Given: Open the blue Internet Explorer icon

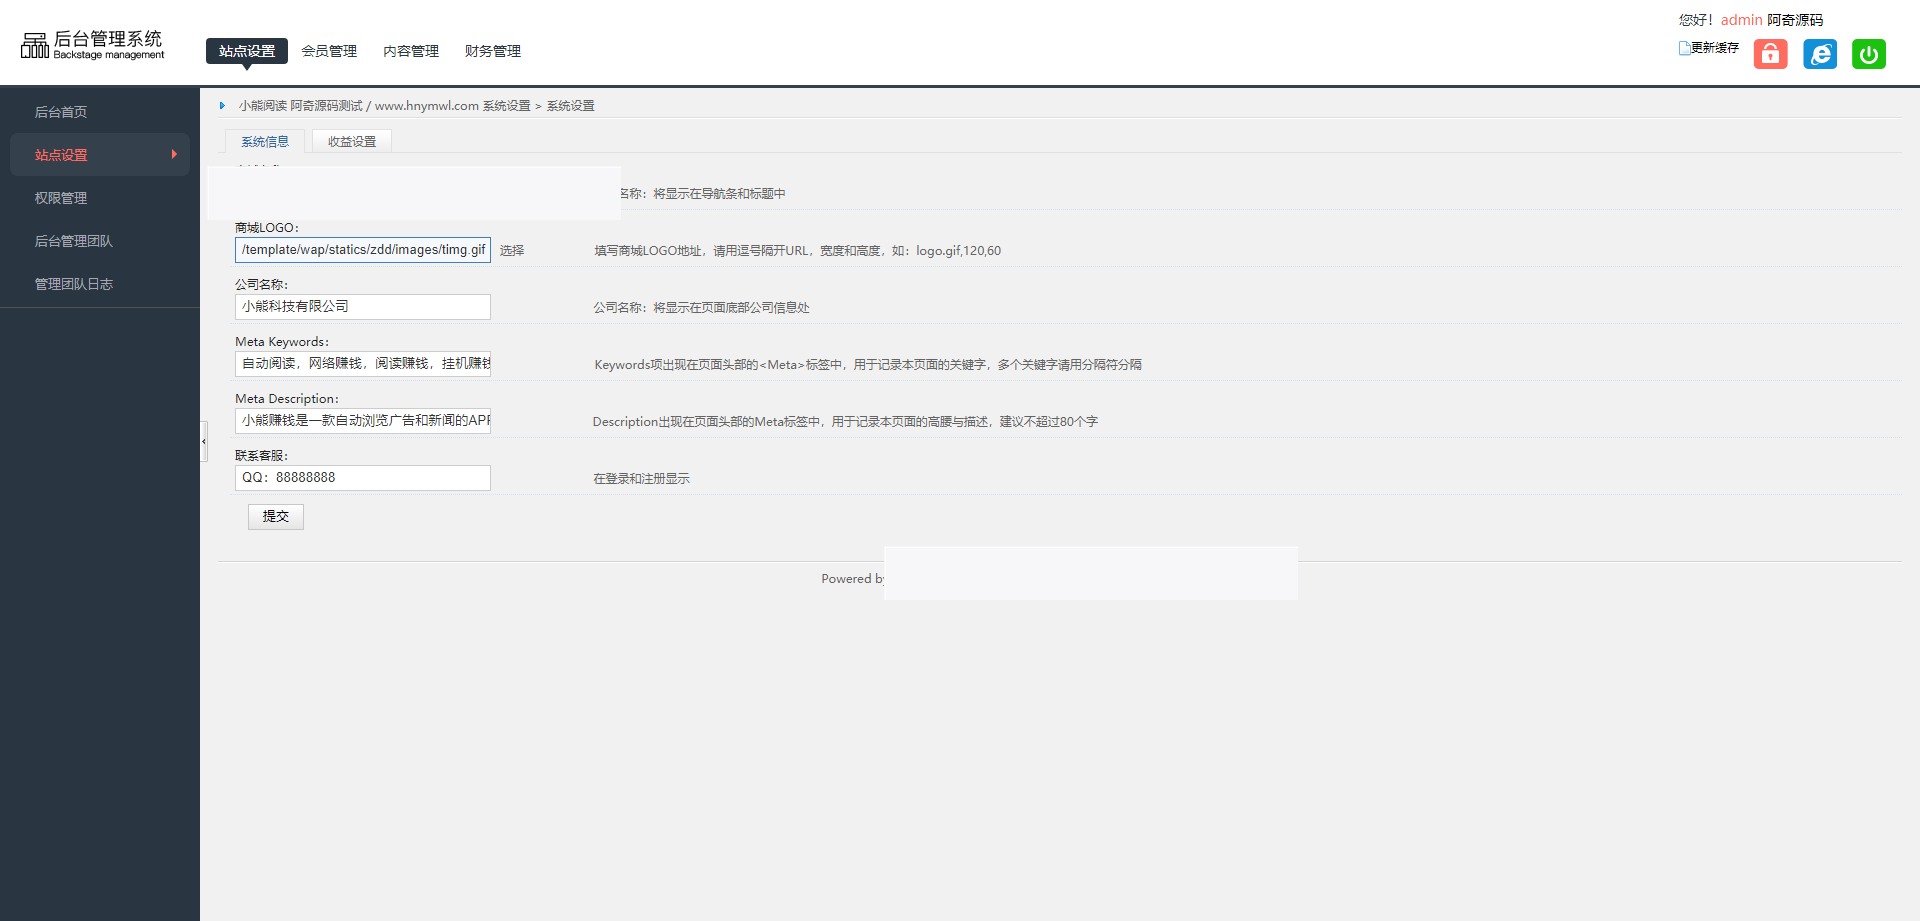Looking at the screenshot, I should coord(1820,54).
